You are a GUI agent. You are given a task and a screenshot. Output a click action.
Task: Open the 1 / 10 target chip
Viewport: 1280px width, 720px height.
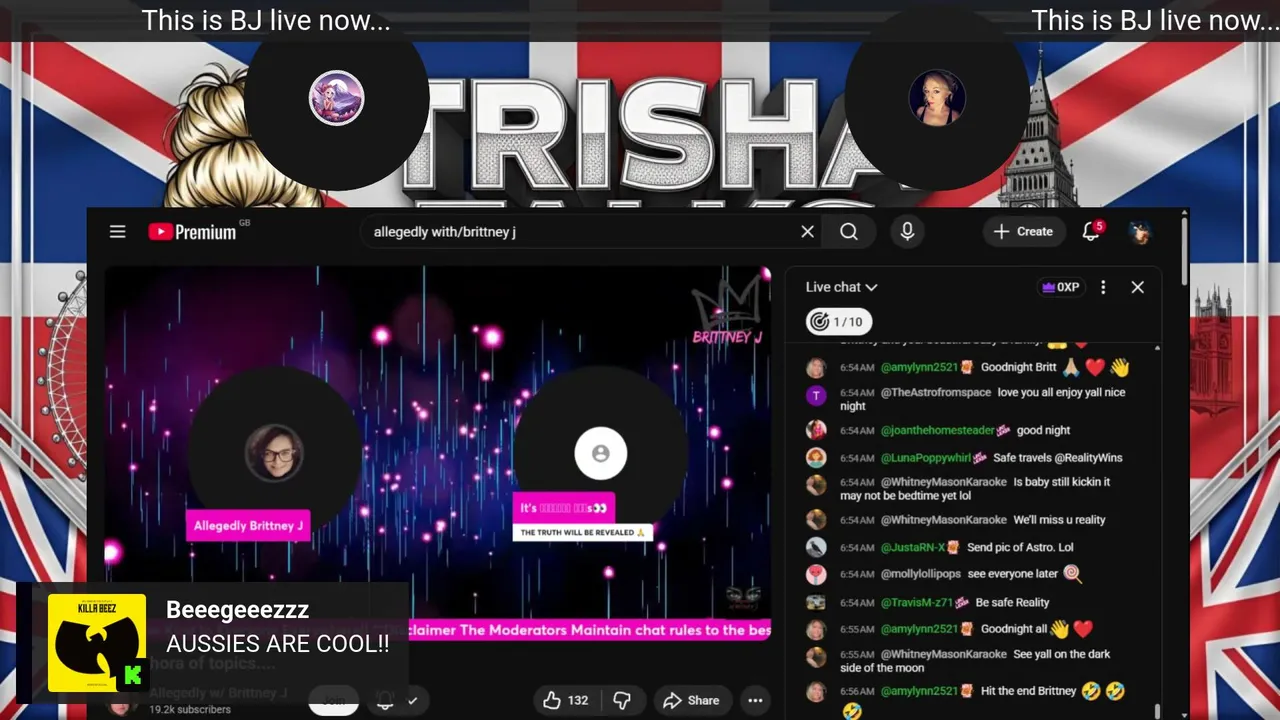(838, 322)
